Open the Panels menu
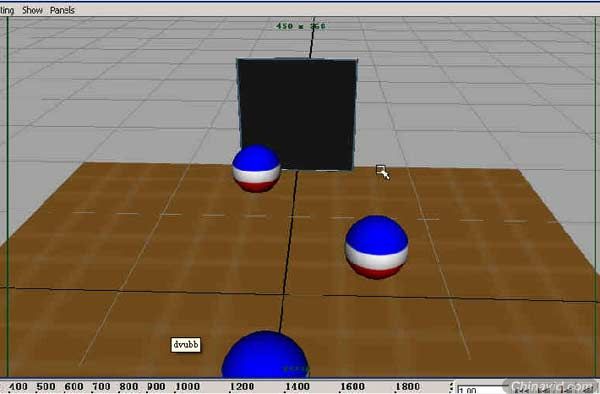Viewport: 600px width, 394px height. coord(62,10)
